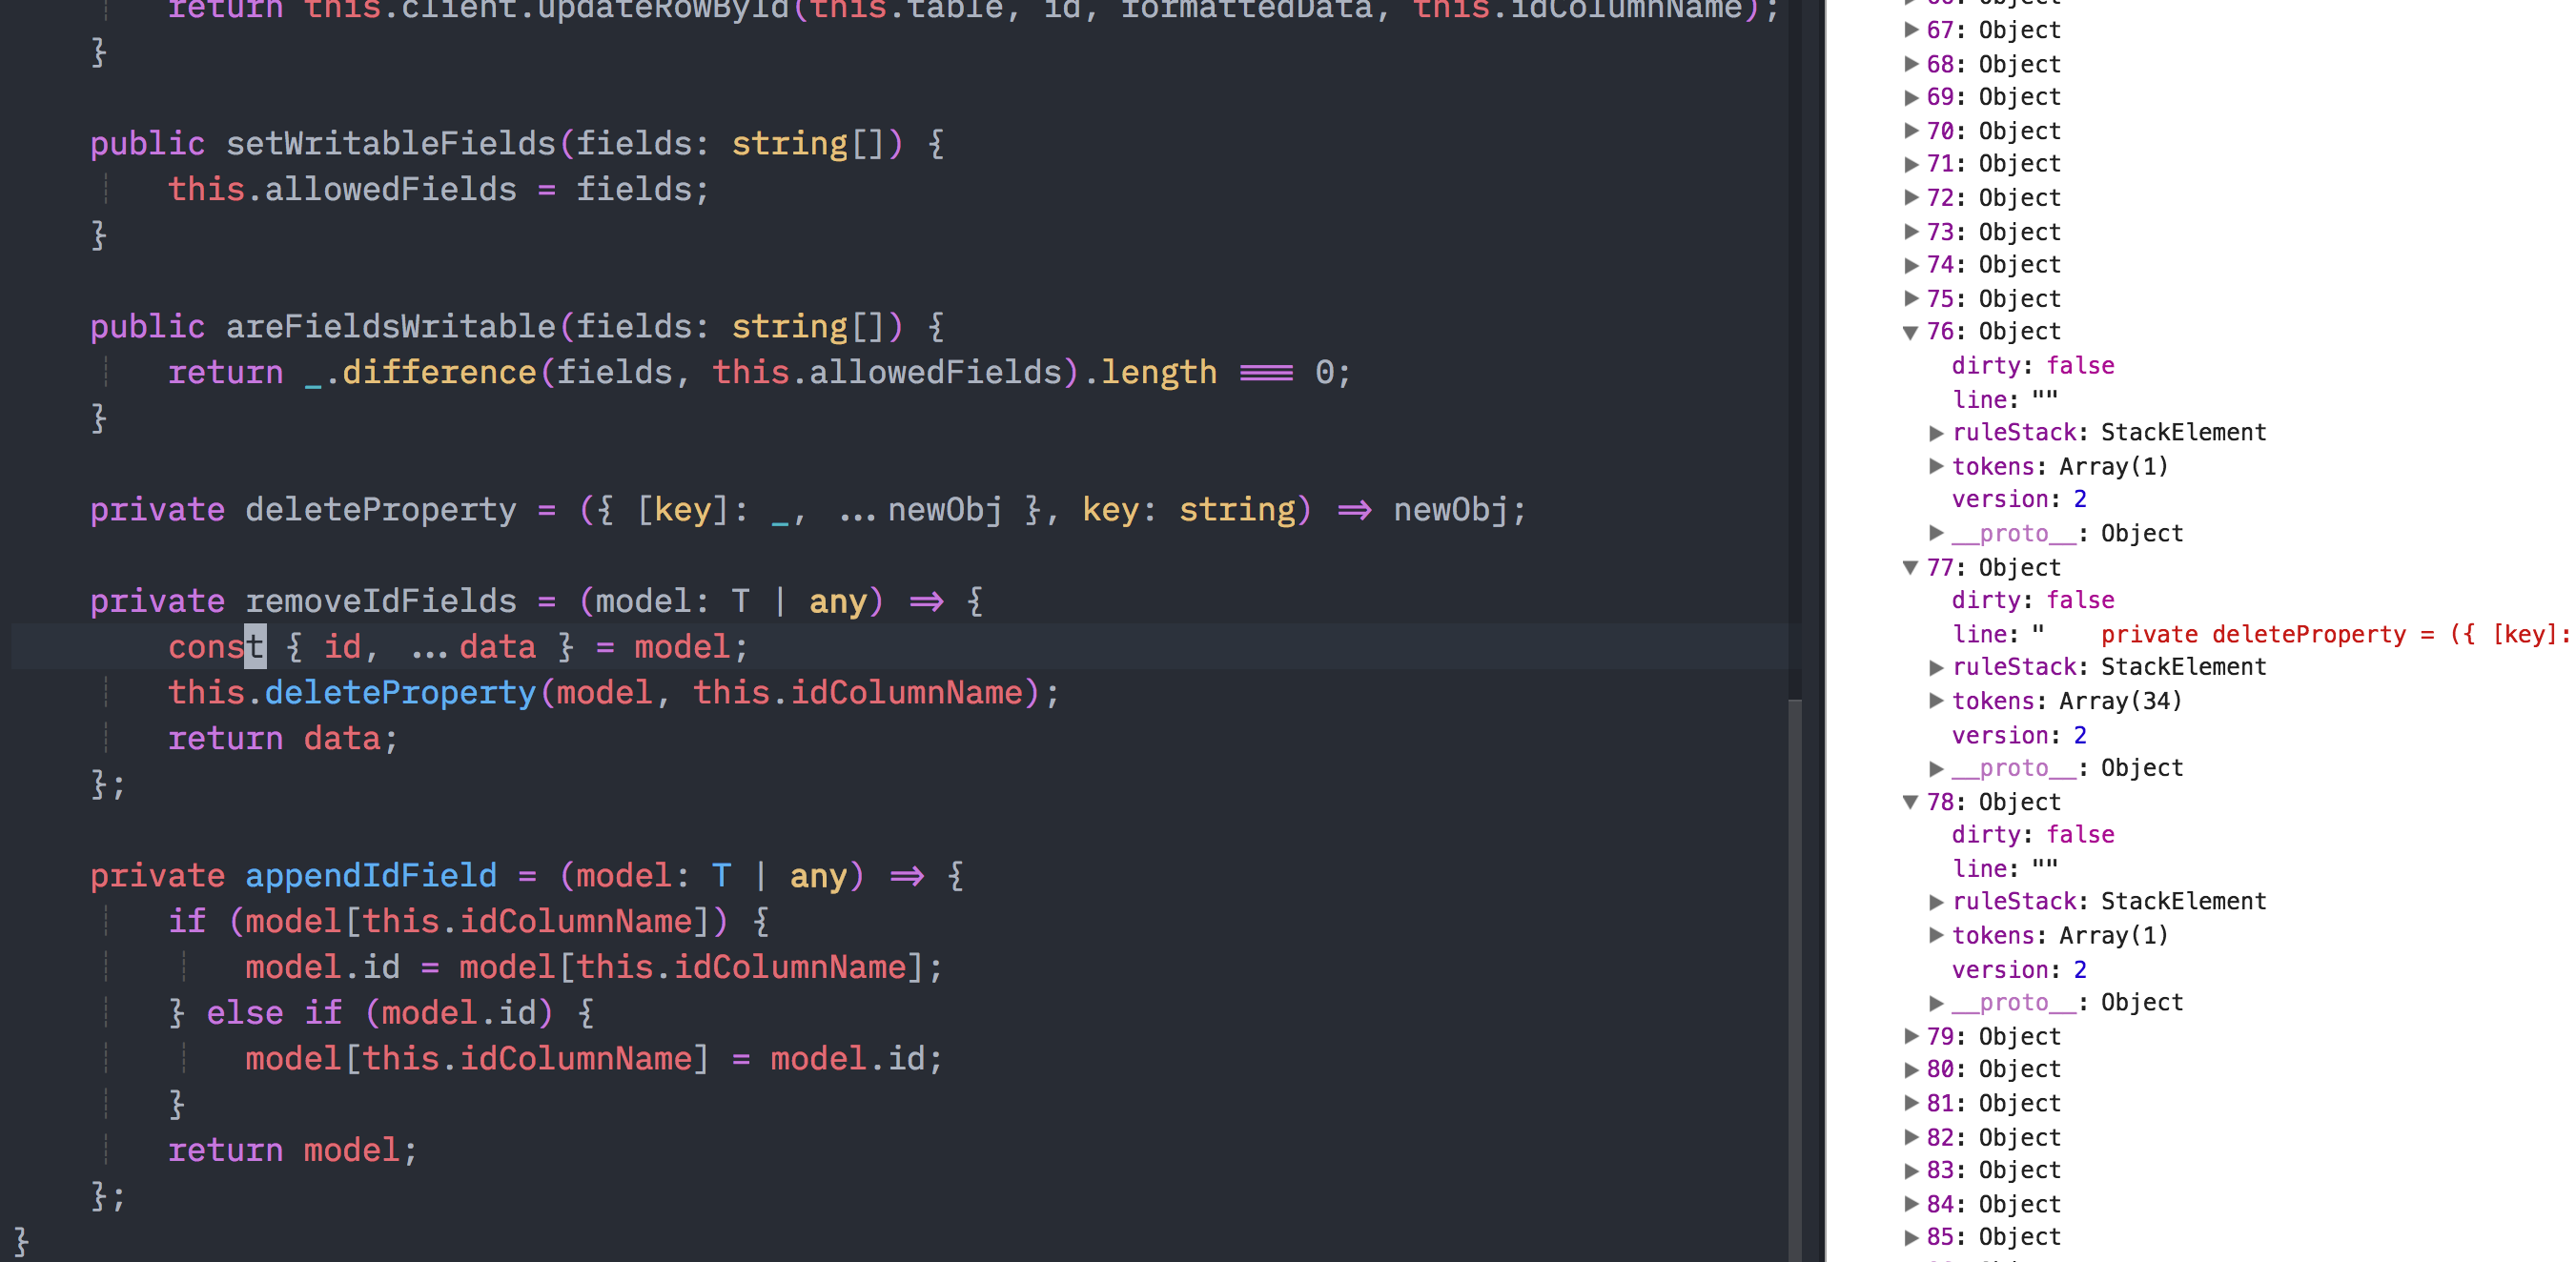Click the deleteProperty method call in removeIdFields
This screenshot has height=1262, width=2576.
pos(399,693)
